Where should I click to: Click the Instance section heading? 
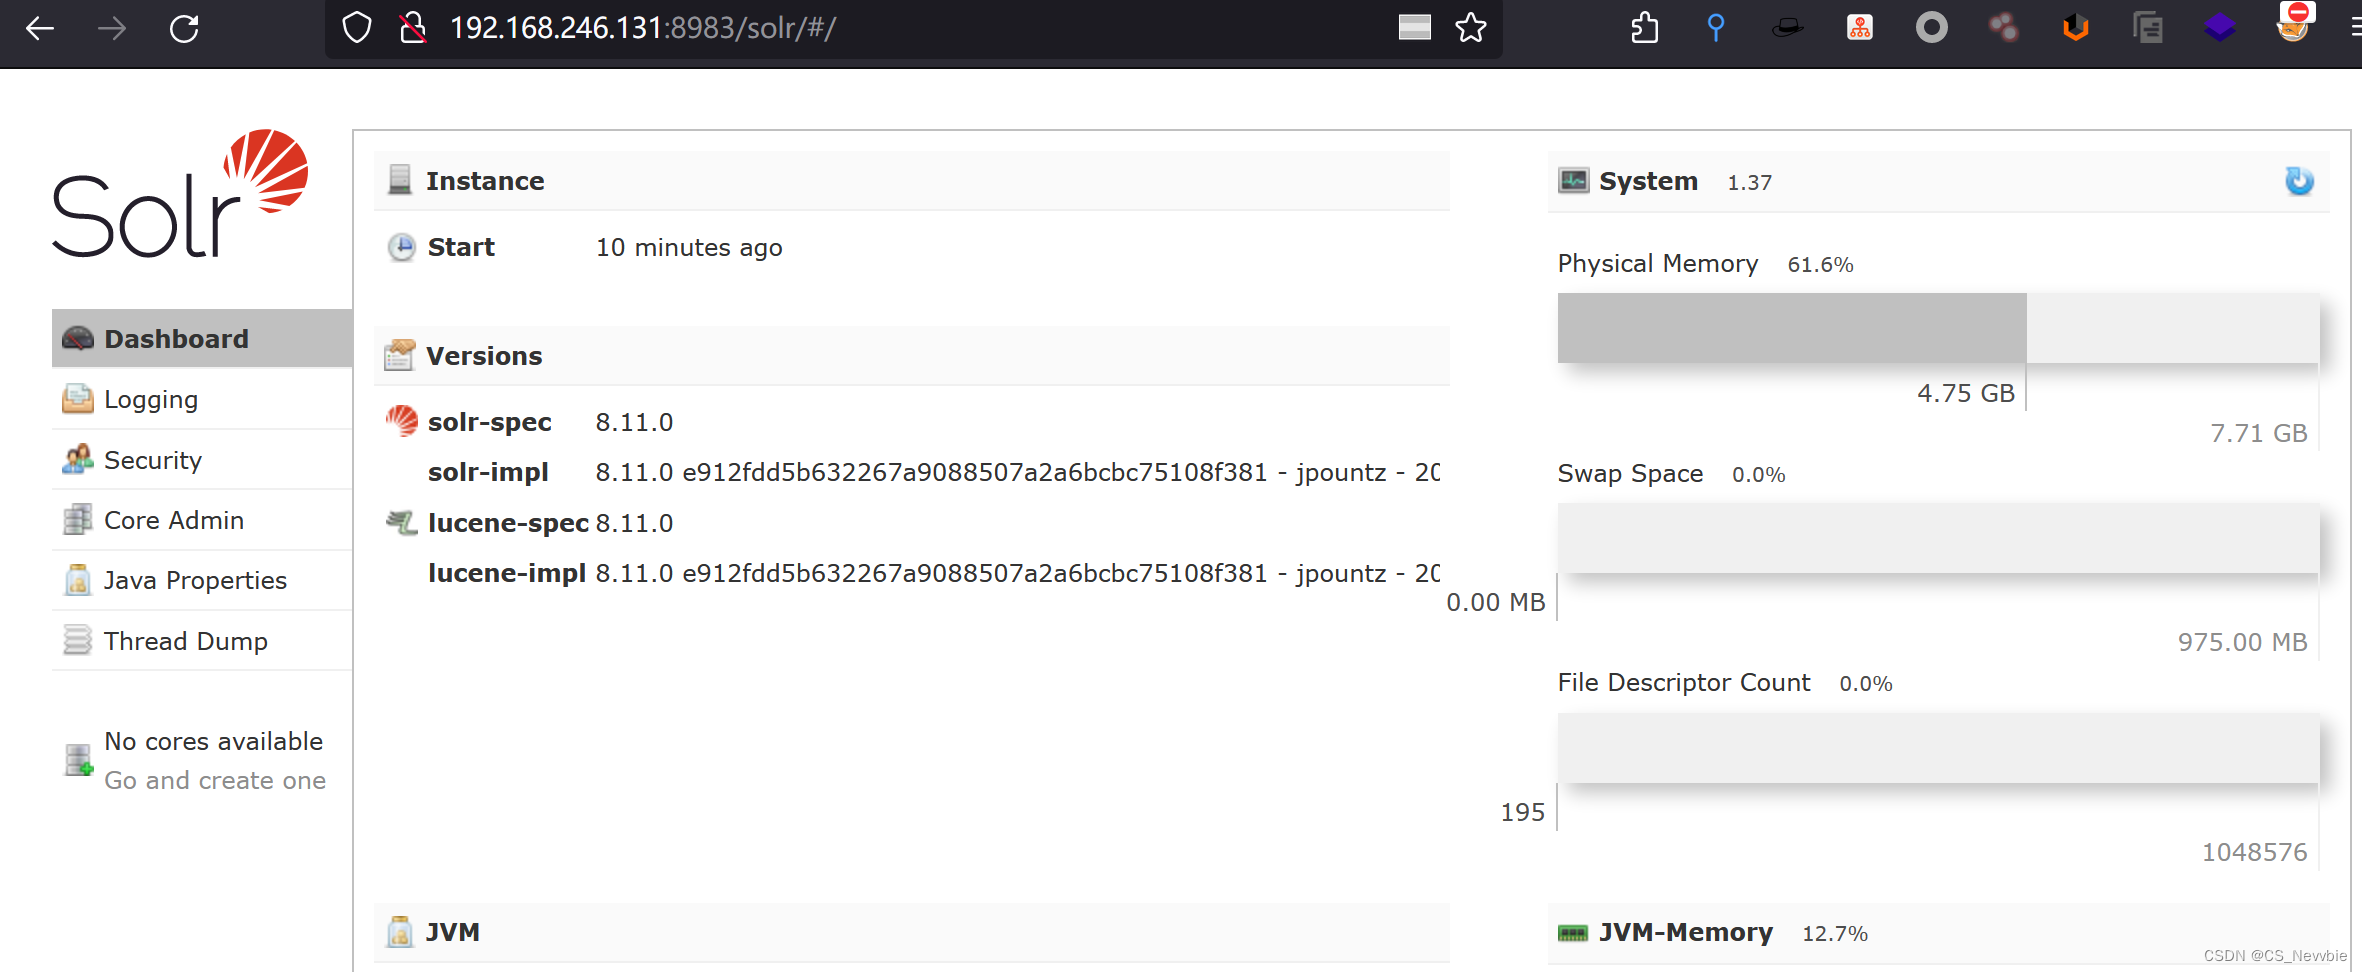click(x=485, y=181)
